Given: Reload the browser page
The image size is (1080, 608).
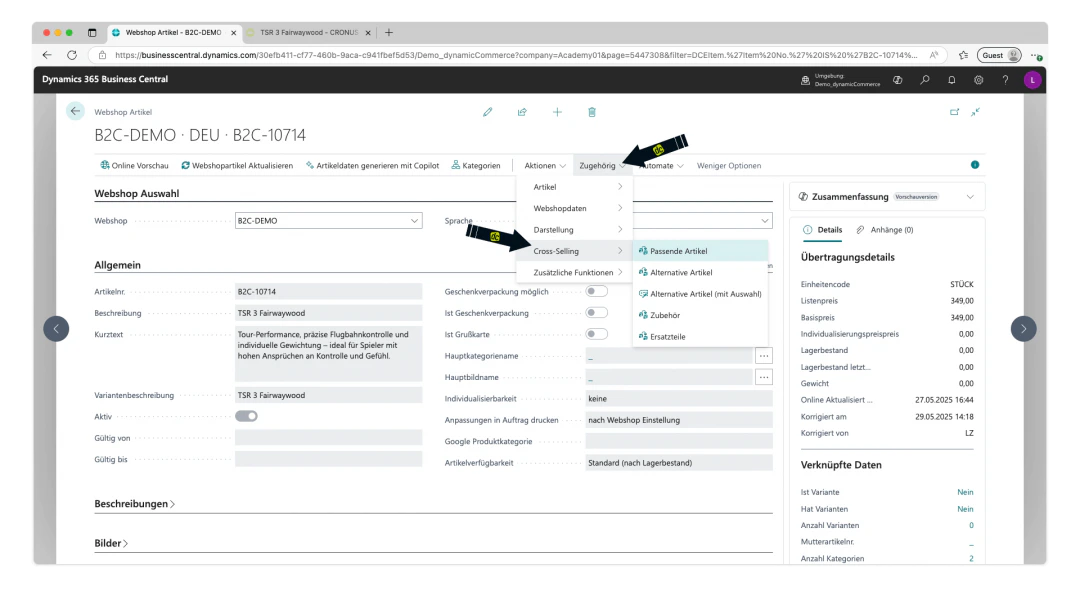Looking at the screenshot, I should pos(72,55).
